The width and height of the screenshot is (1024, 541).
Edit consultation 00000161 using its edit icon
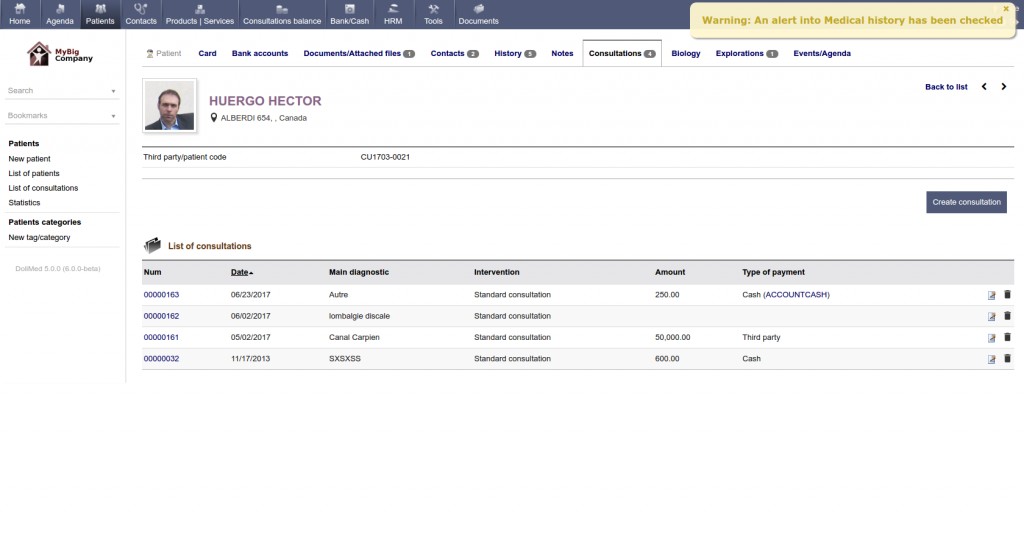(991, 337)
